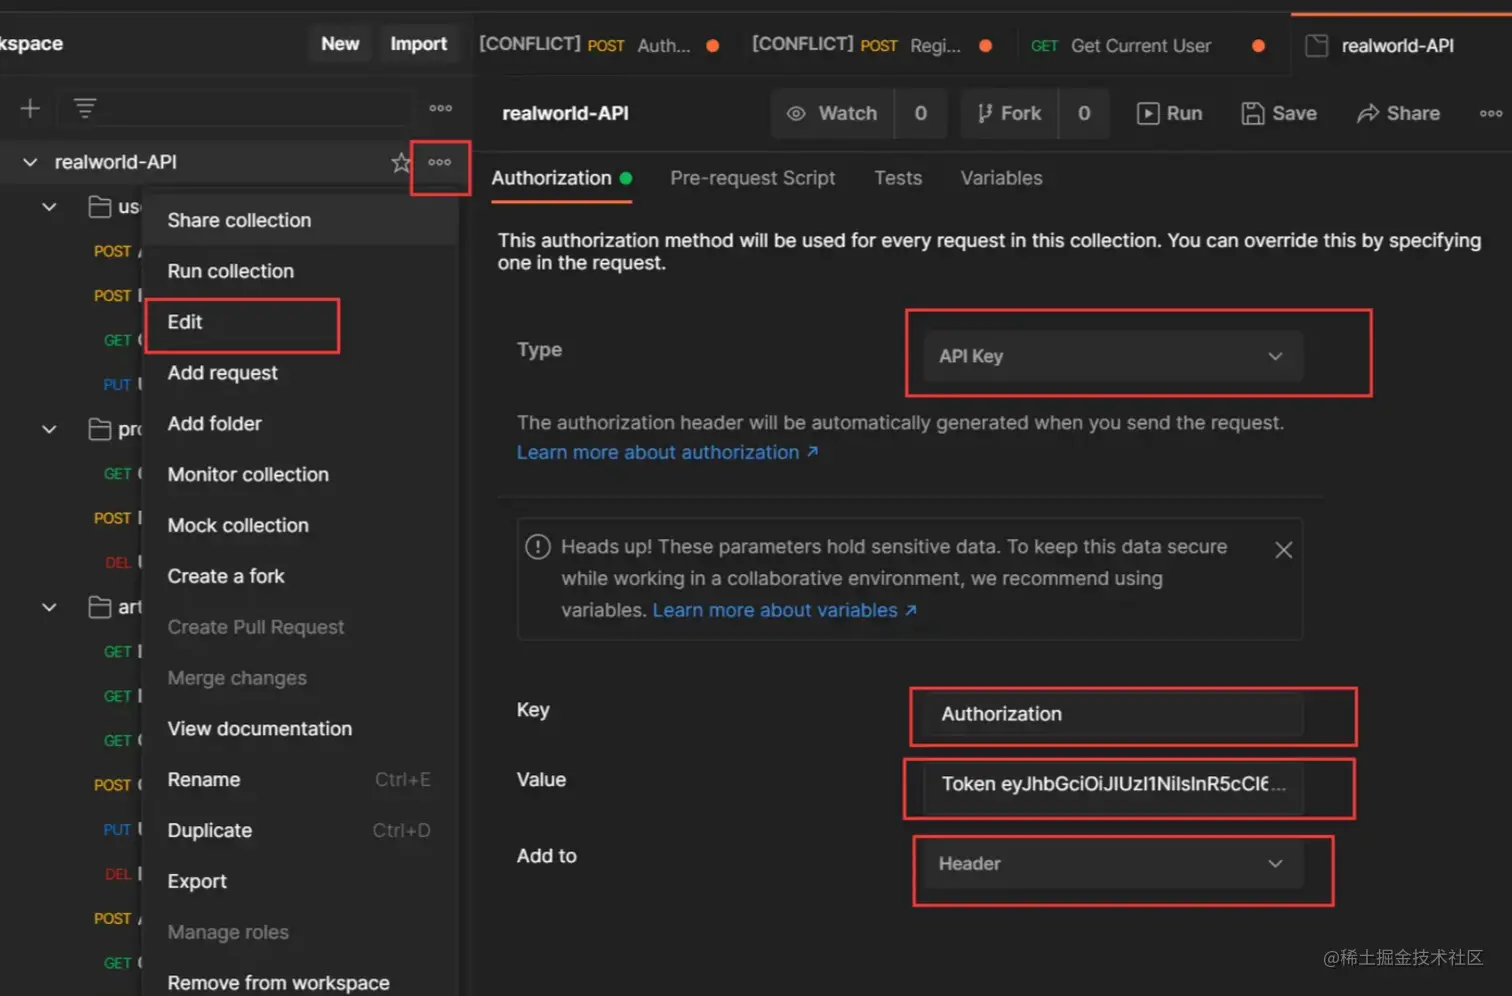
Task: Select Remove from workspace menu entry
Action: [300, 983]
